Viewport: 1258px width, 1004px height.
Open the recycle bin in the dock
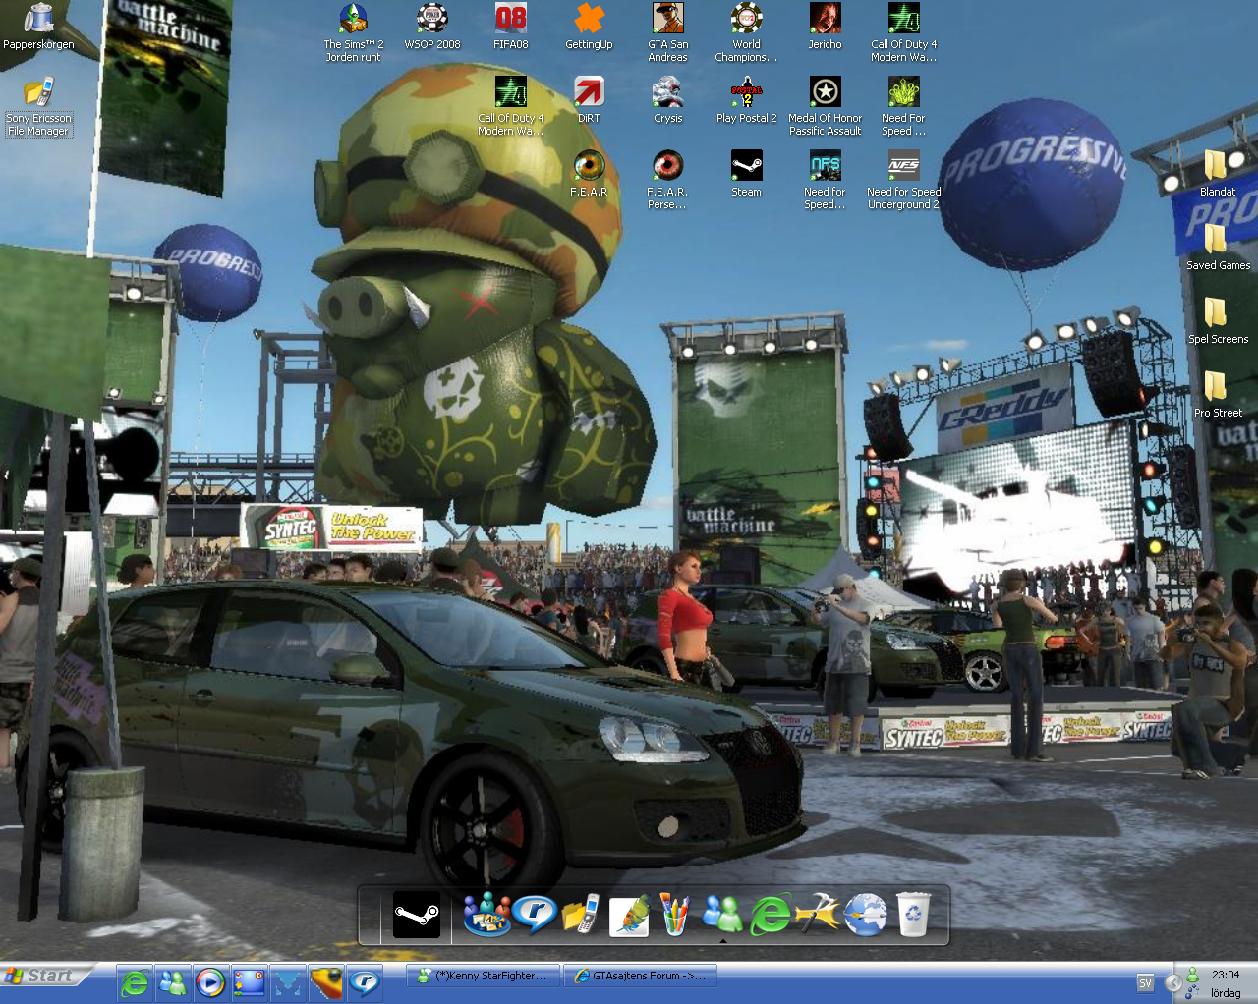pyautogui.click(x=913, y=914)
